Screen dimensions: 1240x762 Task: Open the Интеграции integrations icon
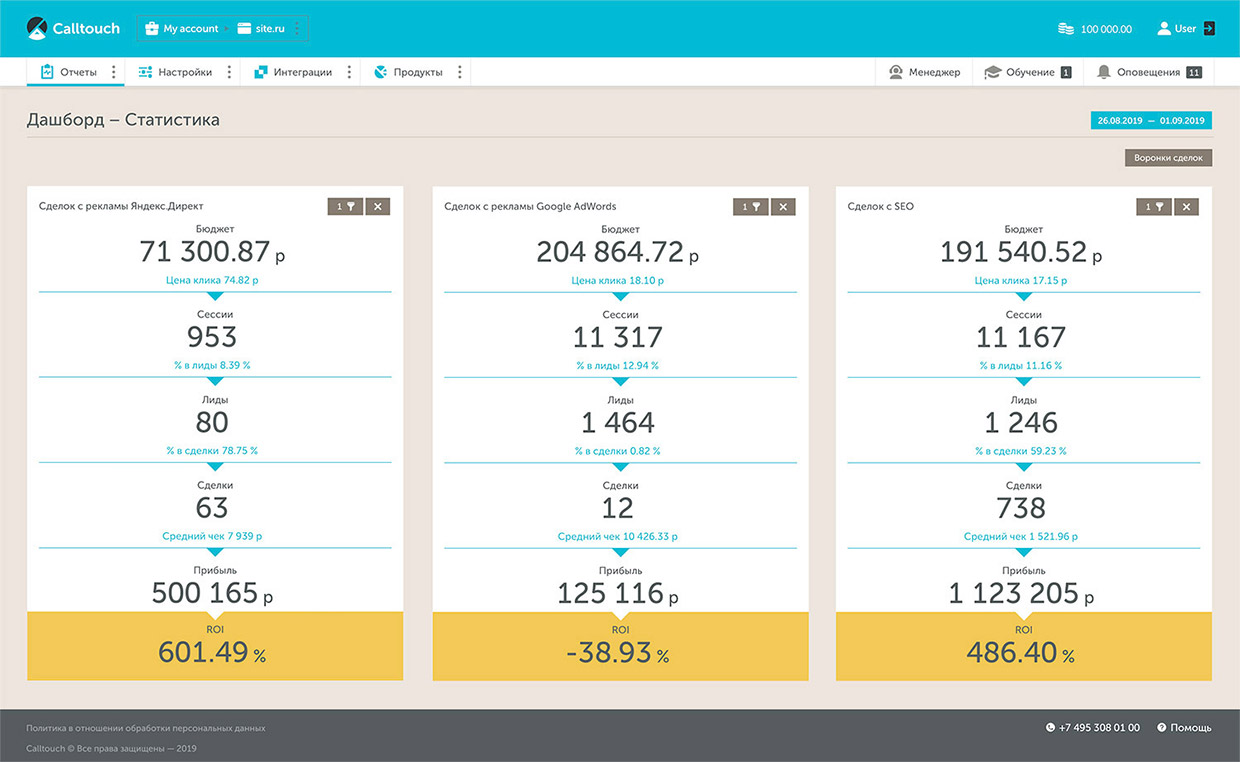tap(263, 71)
